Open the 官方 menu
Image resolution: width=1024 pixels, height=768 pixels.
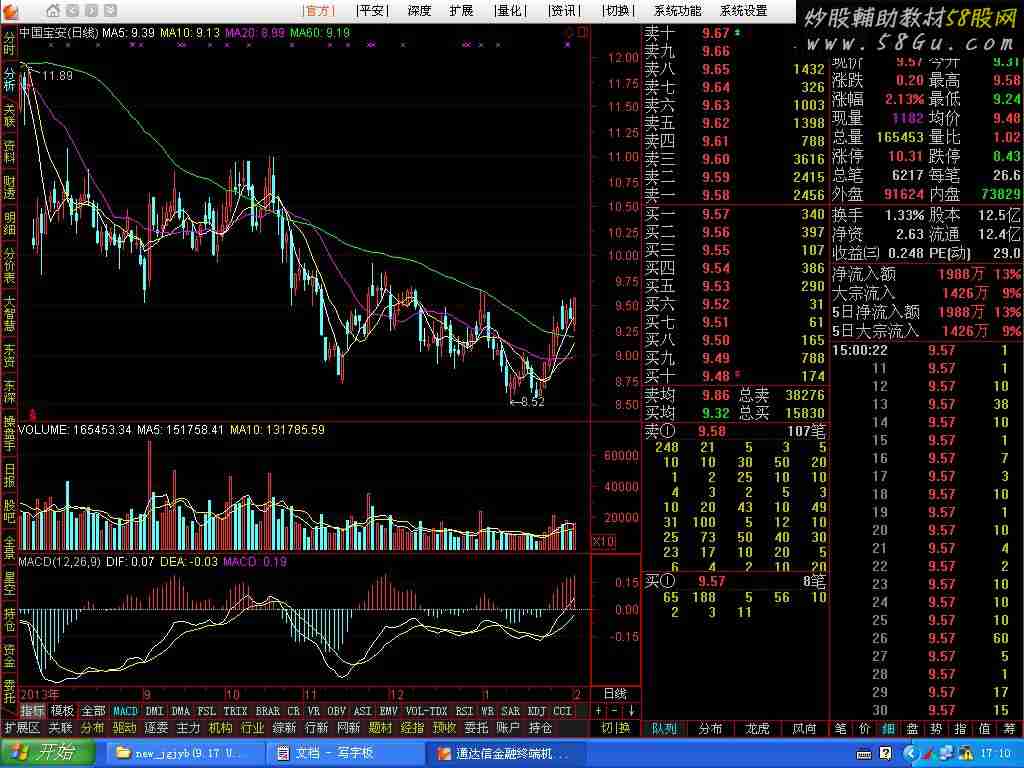pos(318,10)
